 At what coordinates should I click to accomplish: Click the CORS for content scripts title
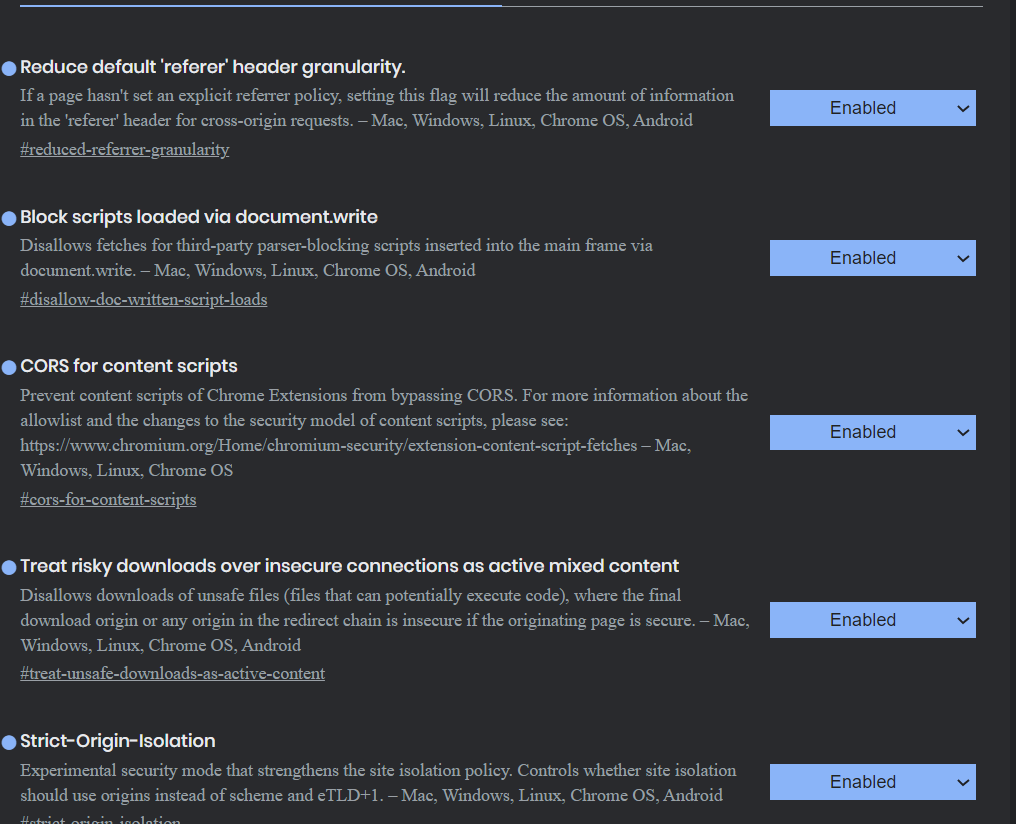128,366
